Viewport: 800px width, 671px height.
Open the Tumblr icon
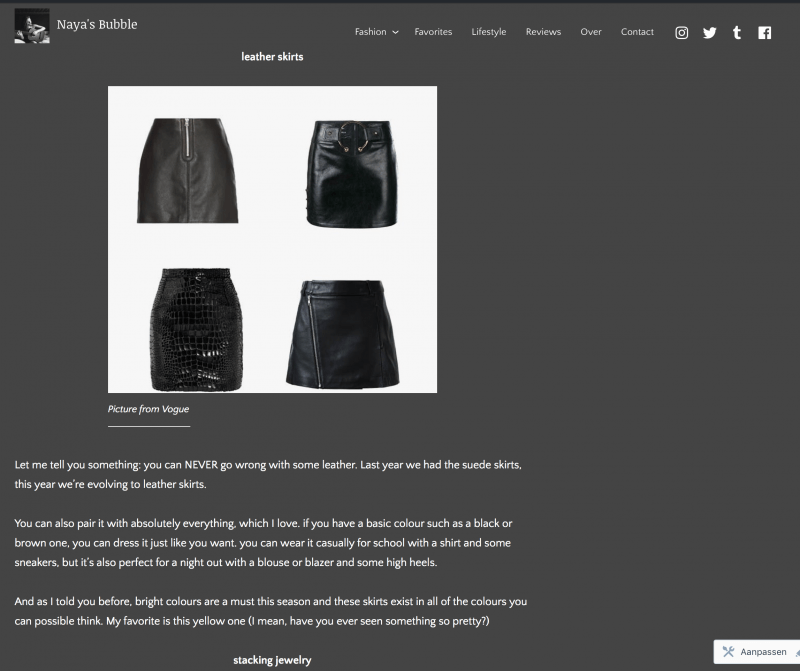[737, 33]
